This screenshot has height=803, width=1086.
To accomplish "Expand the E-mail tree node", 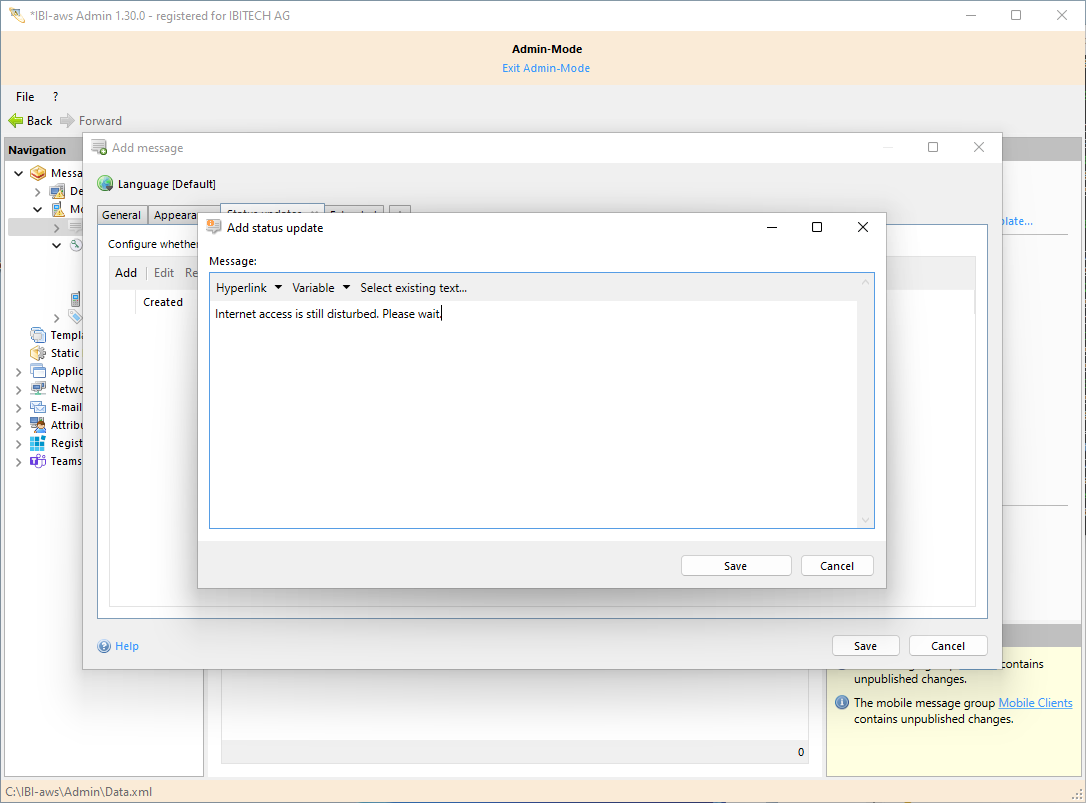I will [x=18, y=408].
